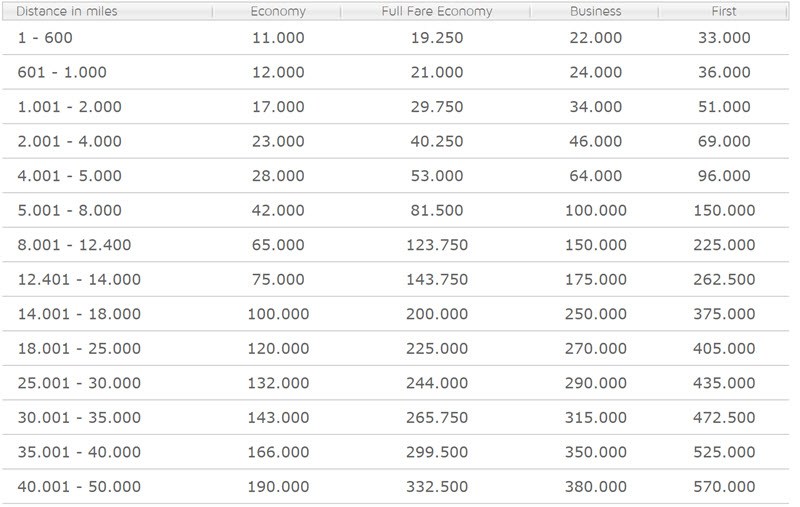Click the Economy column header
This screenshot has height=507, width=800.
coord(278,11)
